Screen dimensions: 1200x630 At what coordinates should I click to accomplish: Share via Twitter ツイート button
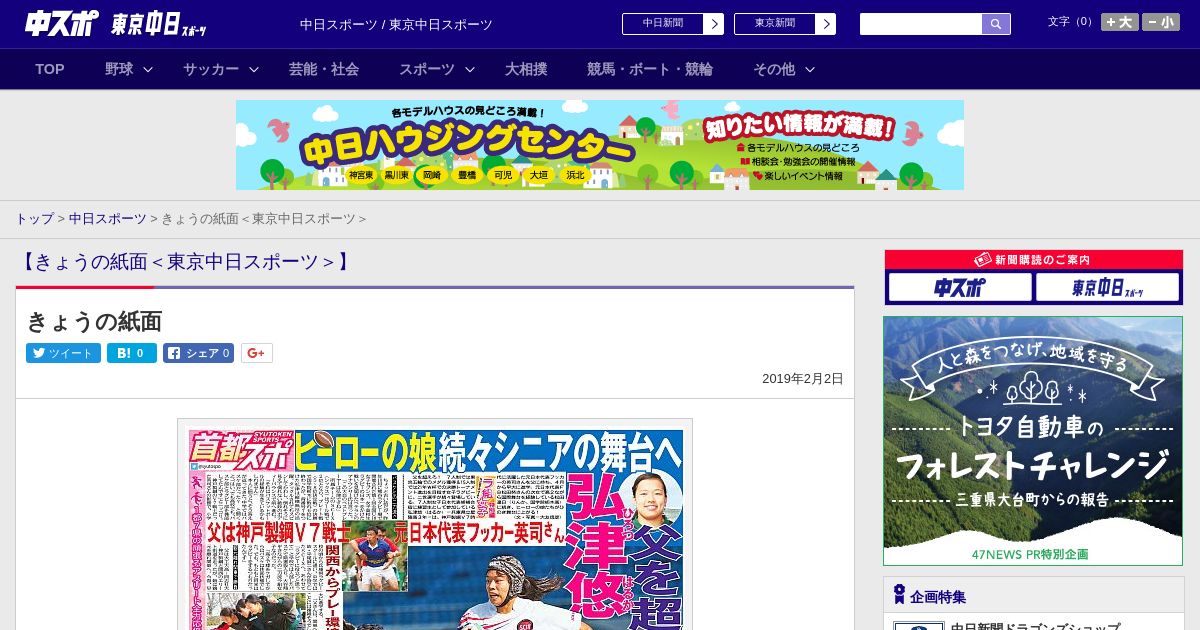point(63,353)
